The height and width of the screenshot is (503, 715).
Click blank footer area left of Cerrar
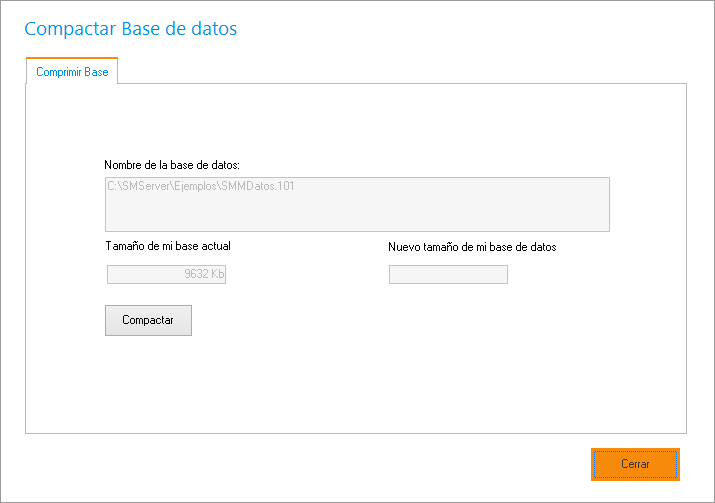tap(300, 465)
